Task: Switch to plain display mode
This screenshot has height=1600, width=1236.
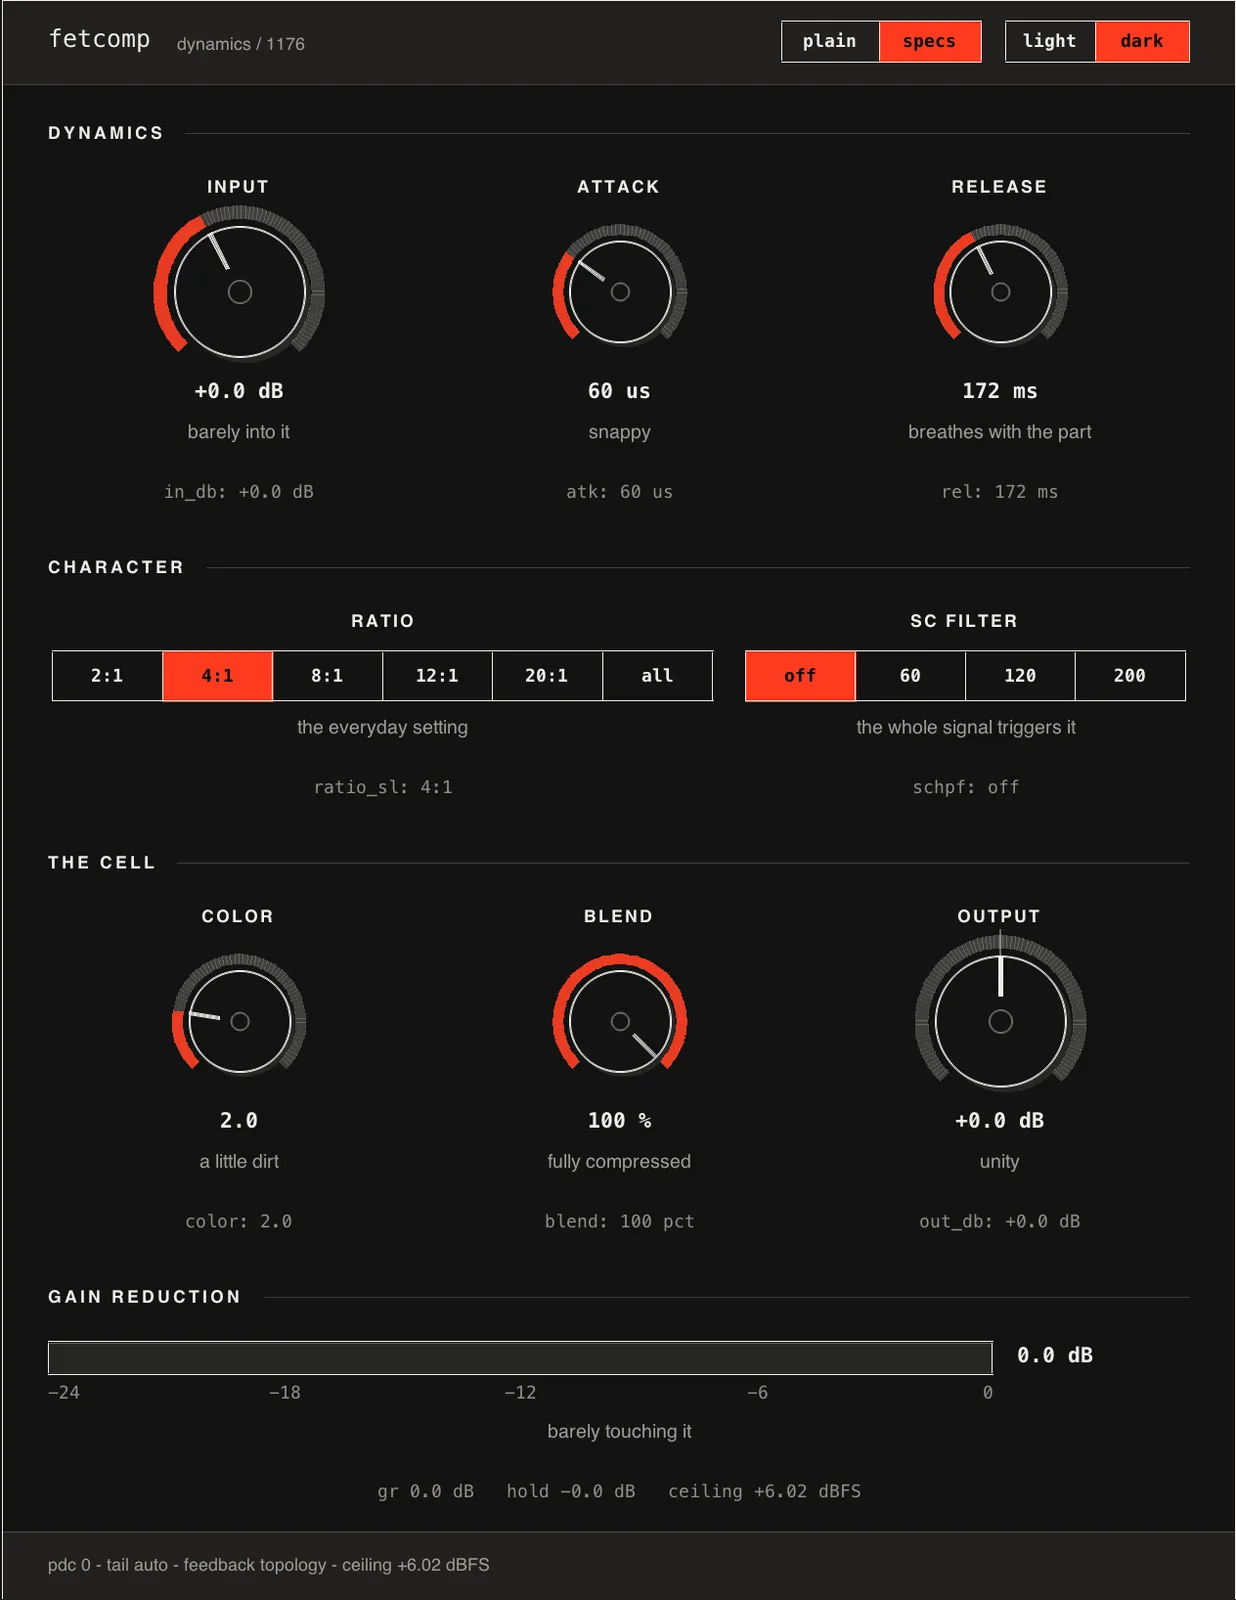Action: pyautogui.click(x=830, y=41)
